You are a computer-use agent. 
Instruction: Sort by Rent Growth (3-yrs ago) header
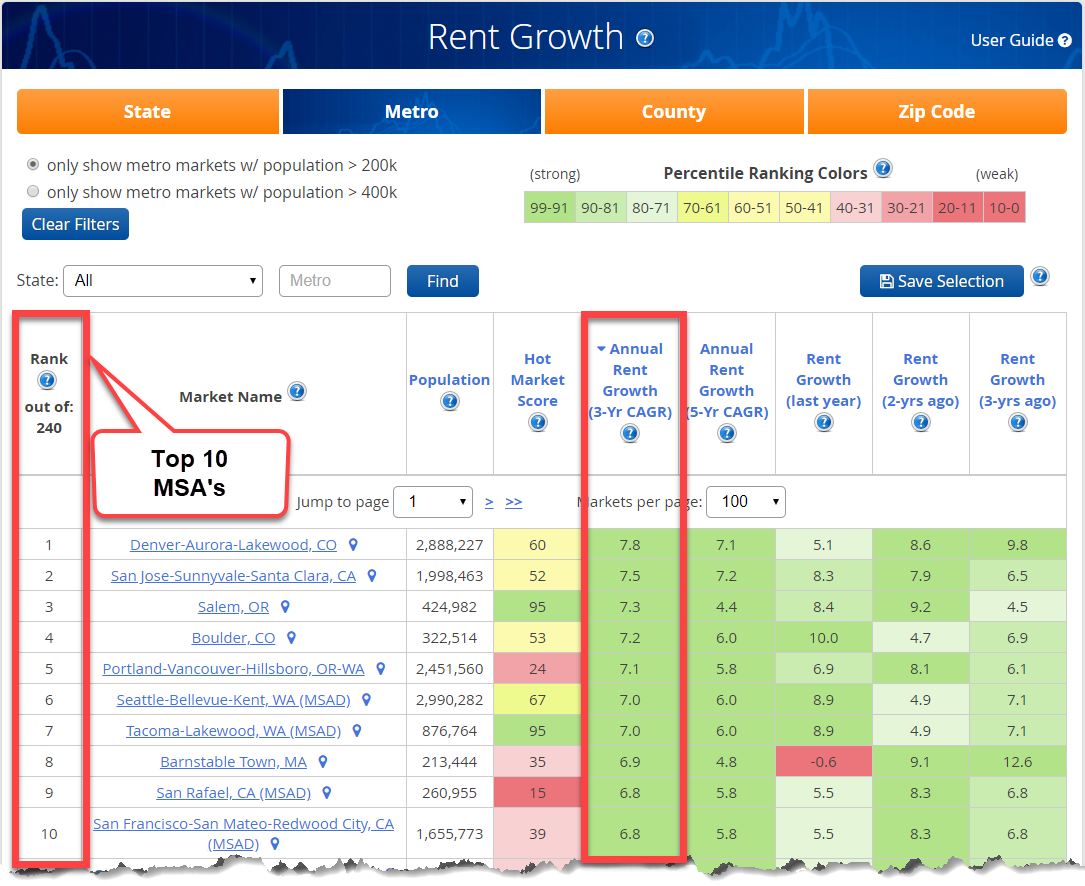1017,380
